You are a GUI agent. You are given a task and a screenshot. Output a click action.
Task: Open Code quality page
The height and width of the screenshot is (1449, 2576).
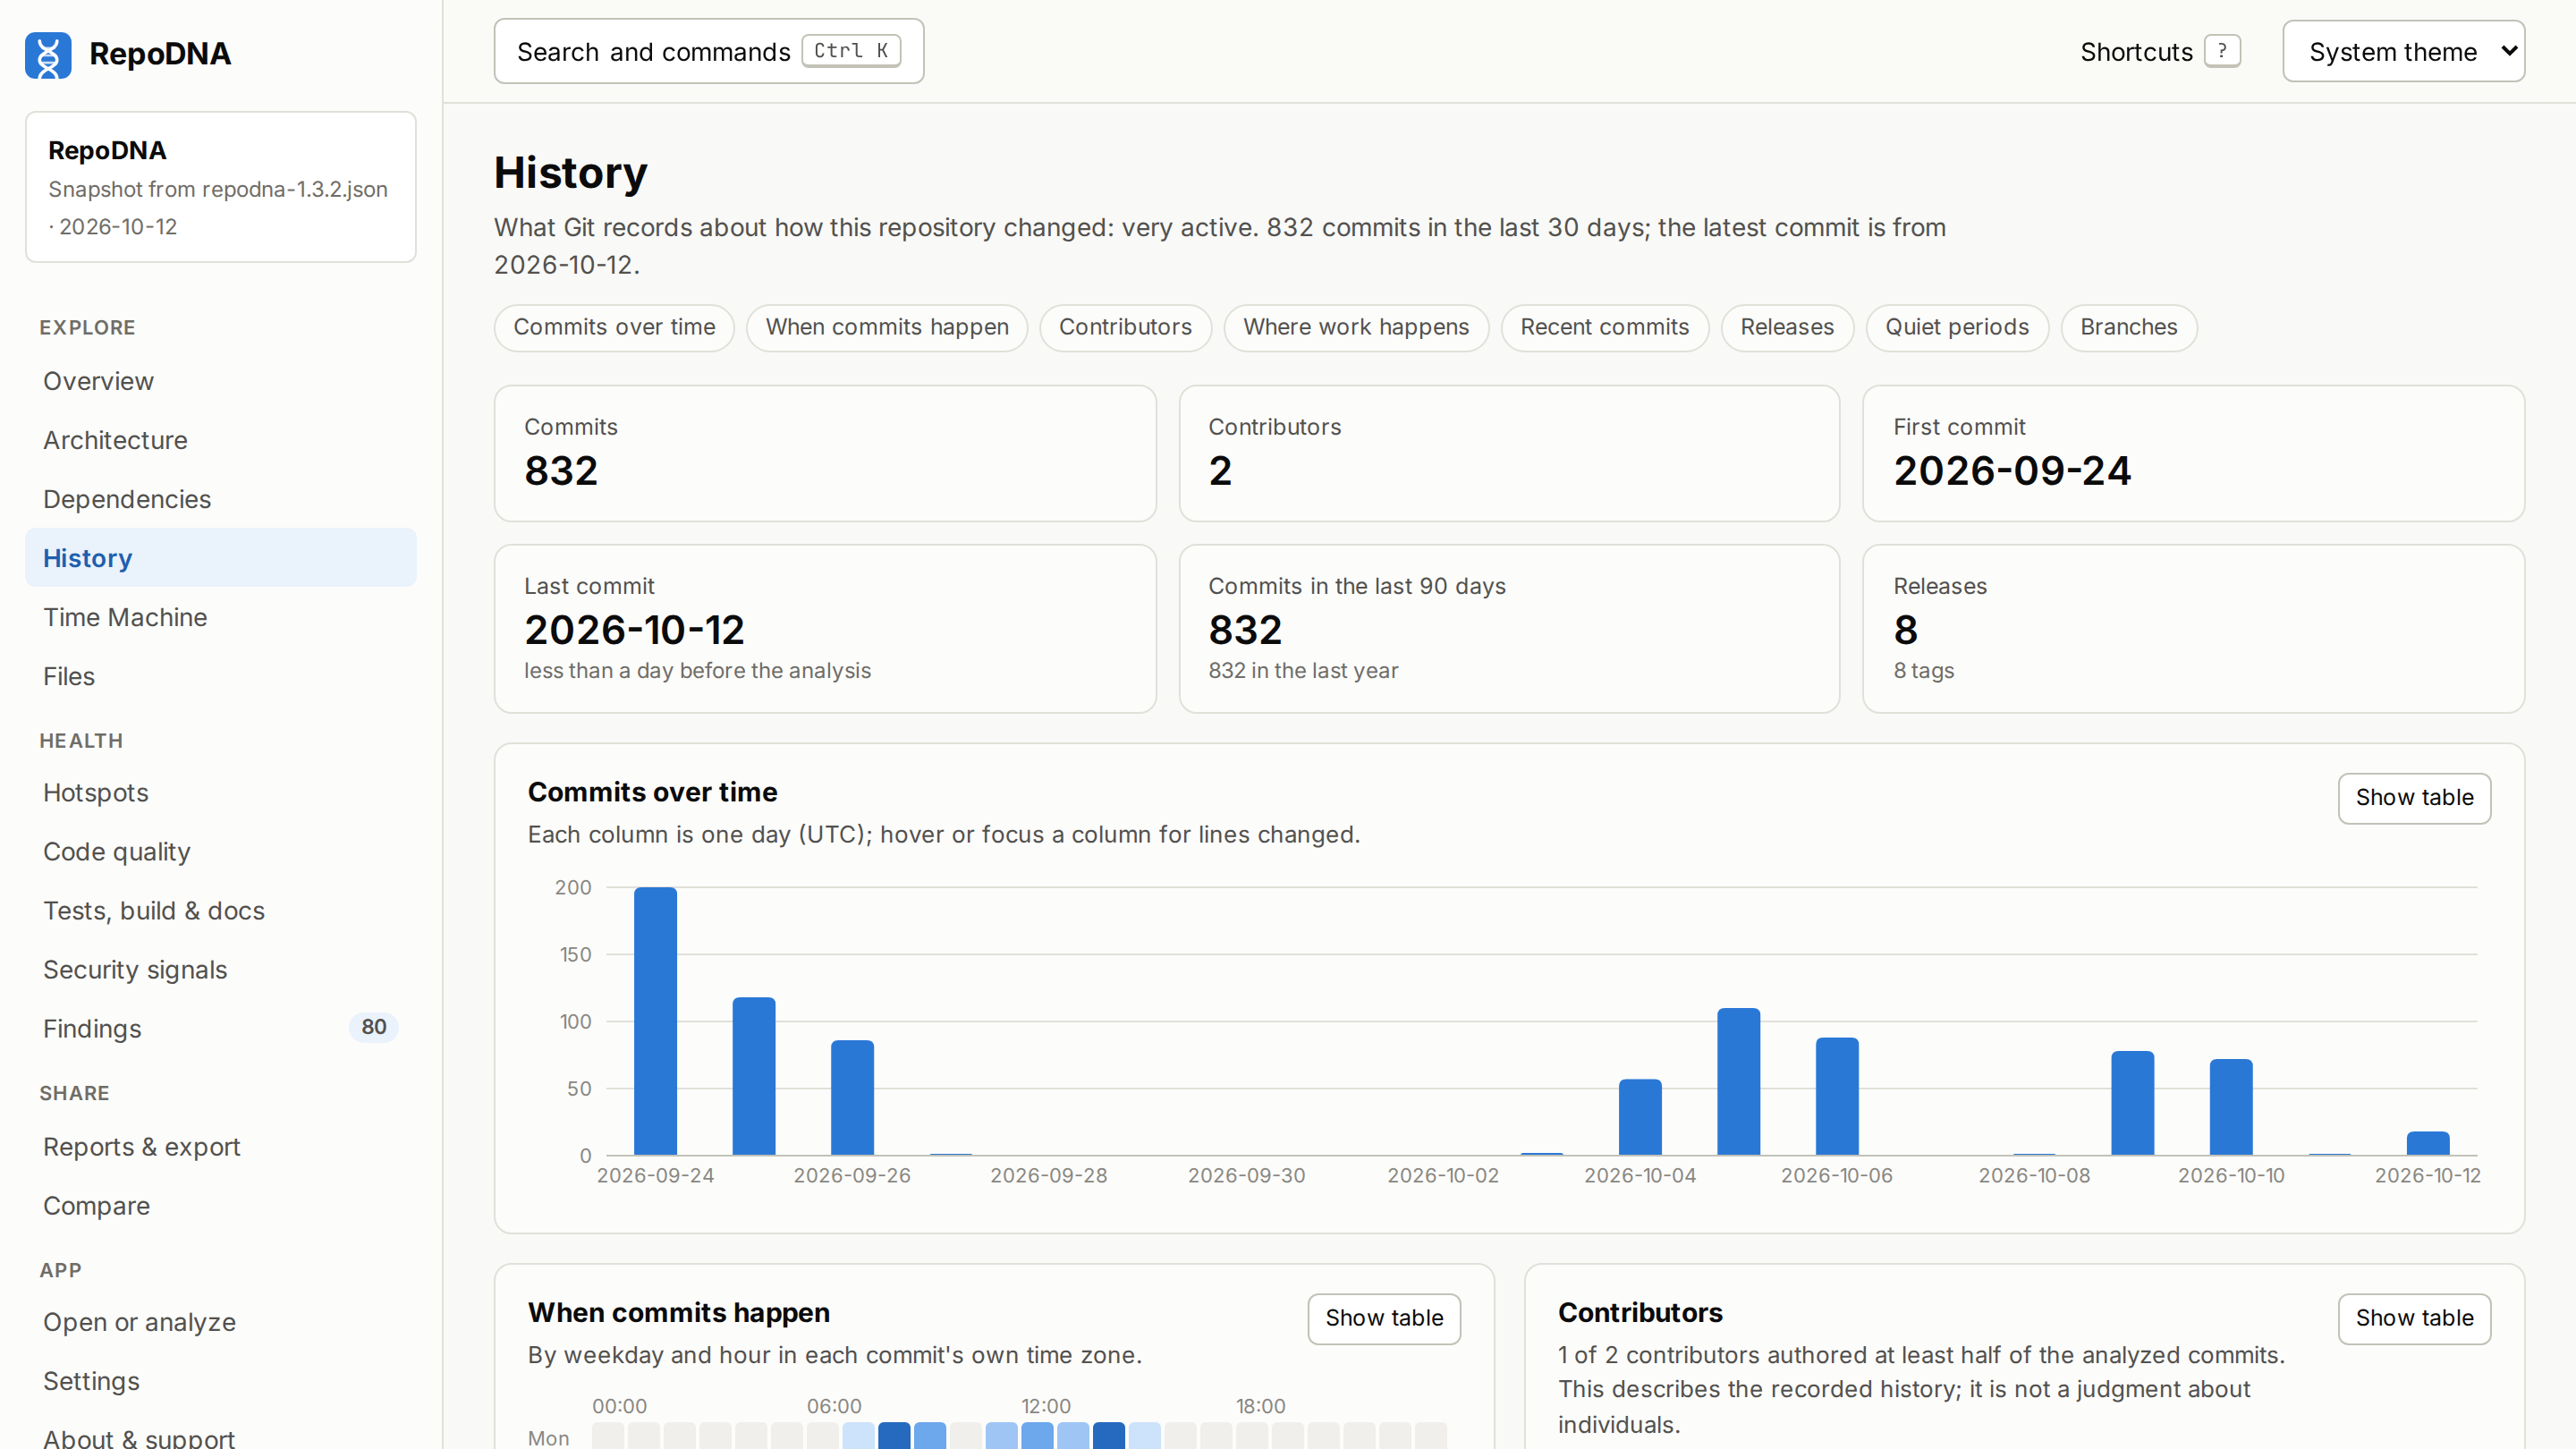[x=220, y=852]
